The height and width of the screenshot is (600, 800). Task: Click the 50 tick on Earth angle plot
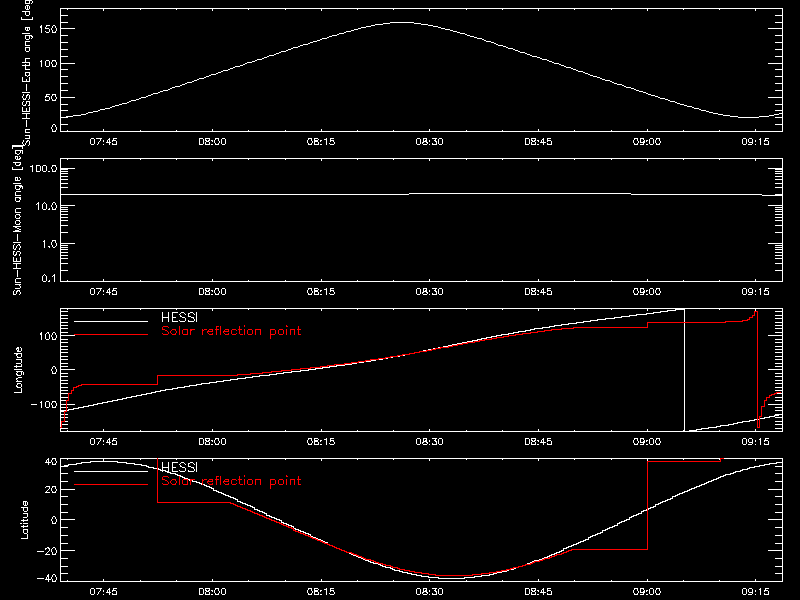(51, 97)
